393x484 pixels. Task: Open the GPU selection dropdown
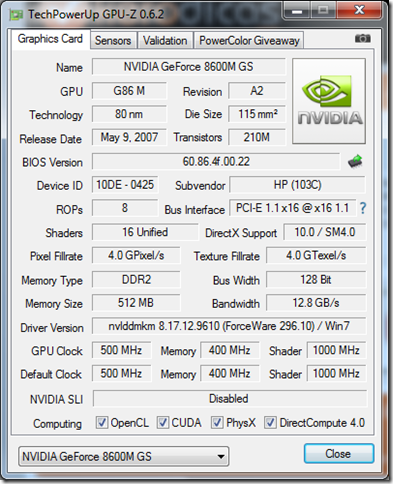click(x=124, y=456)
